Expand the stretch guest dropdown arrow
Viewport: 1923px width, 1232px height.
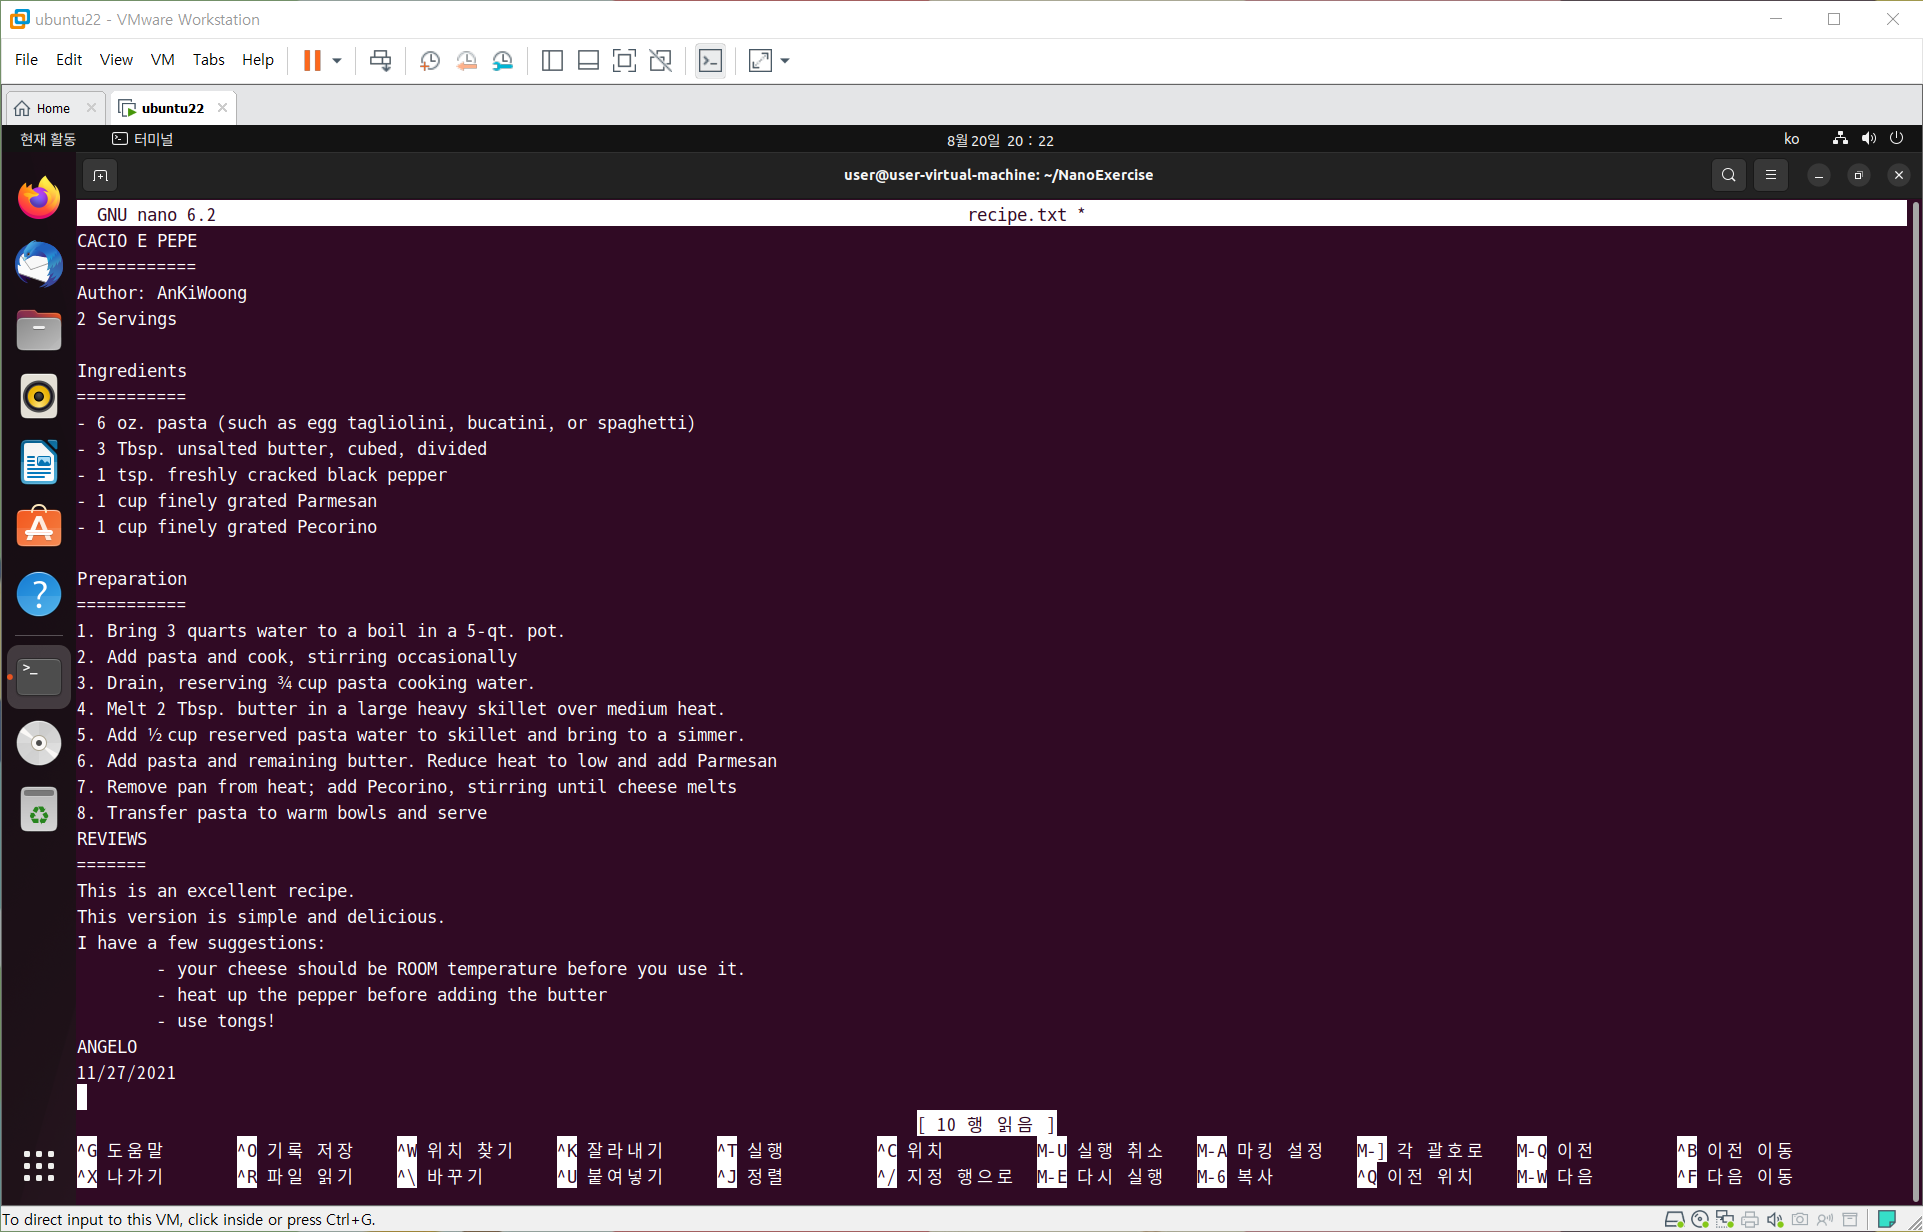pos(785,61)
